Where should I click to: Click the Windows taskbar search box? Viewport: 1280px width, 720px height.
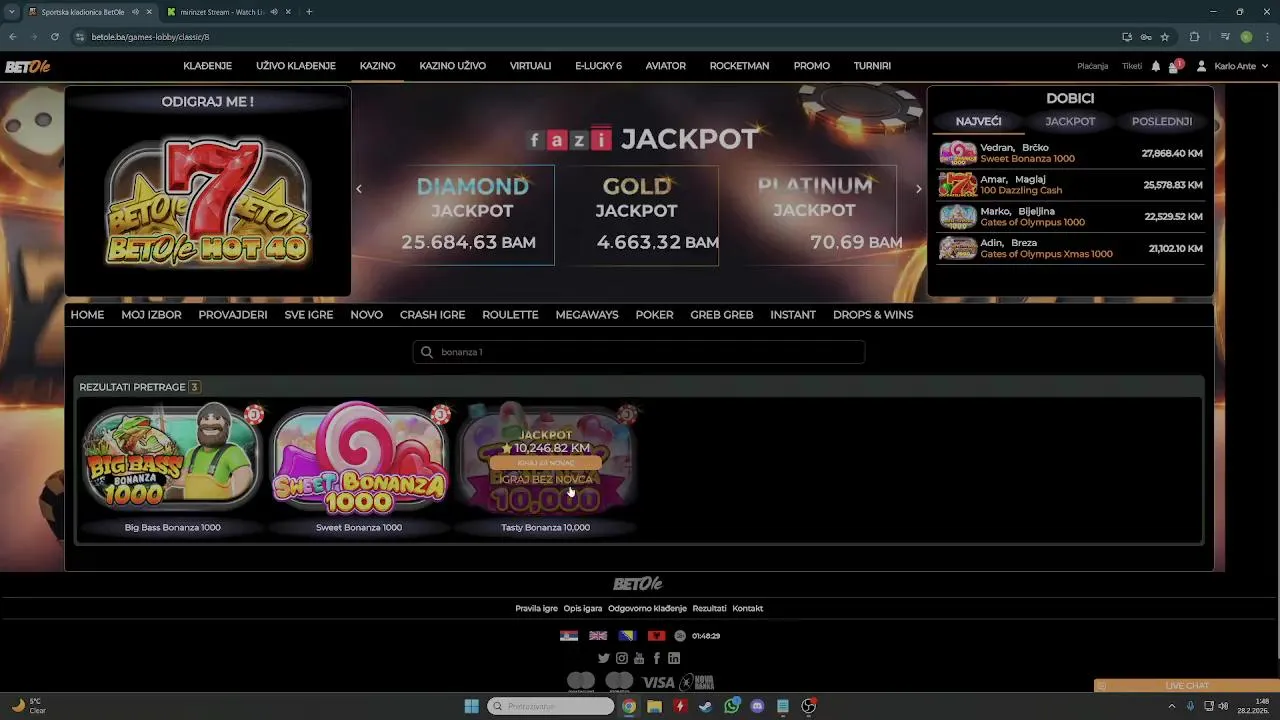550,706
